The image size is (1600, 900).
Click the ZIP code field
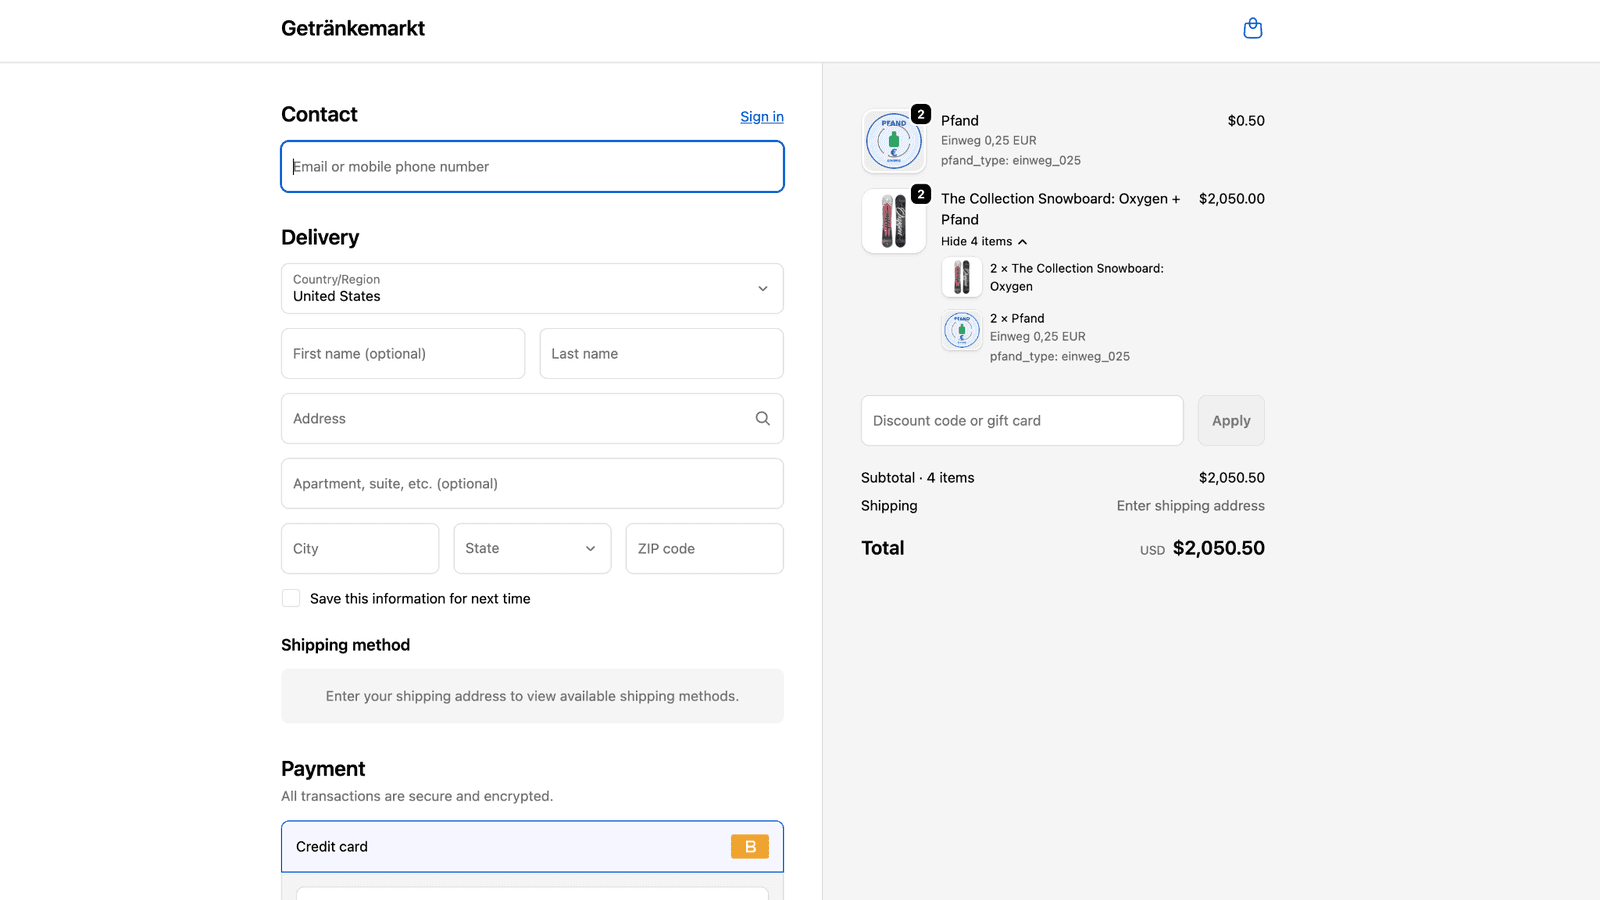pos(703,548)
